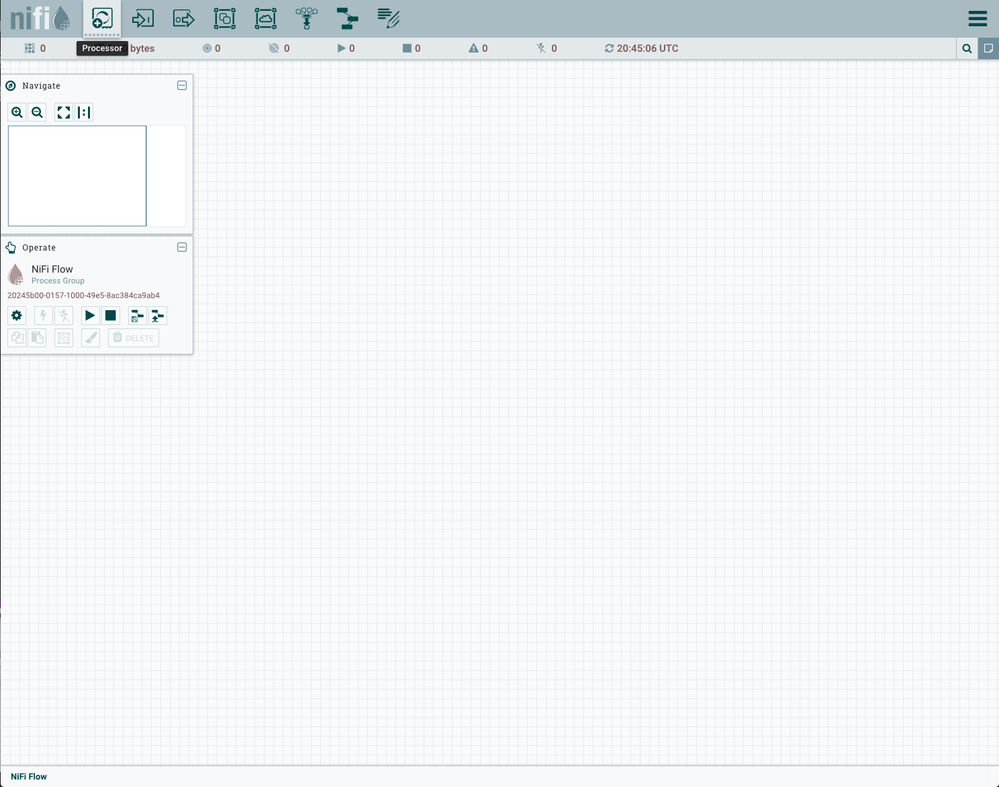The width and height of the screenshot is (999, 787).
Task: Start the flow with play button
Action: point(90,315)
